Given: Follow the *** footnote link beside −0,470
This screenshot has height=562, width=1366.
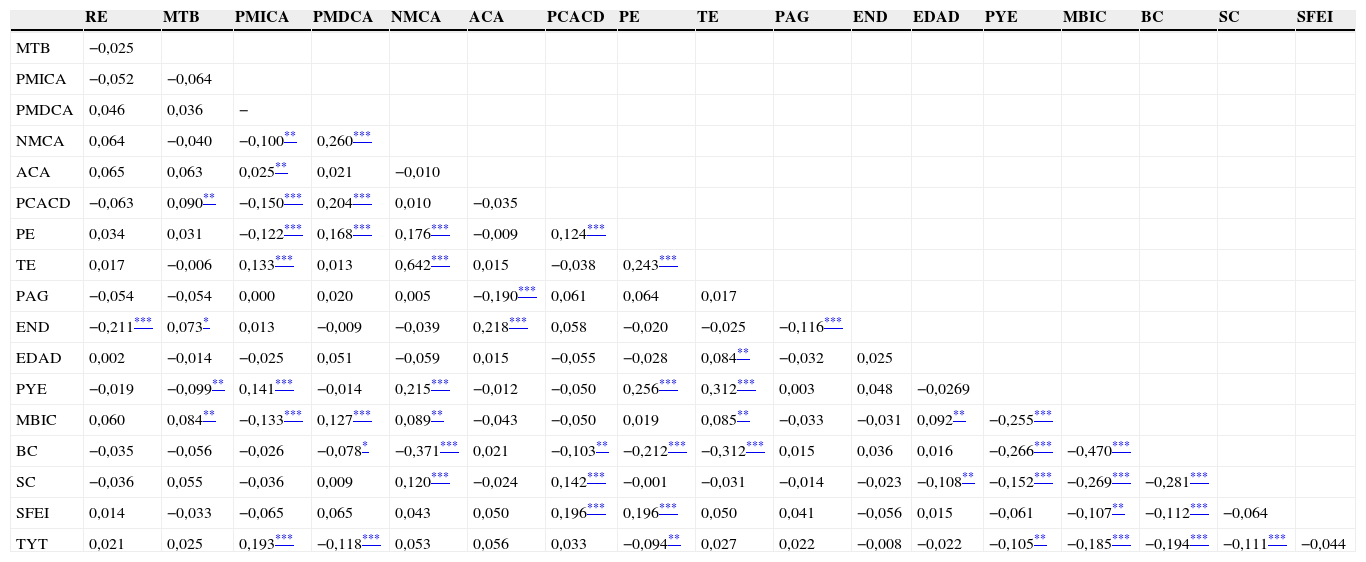Looking at the screenshot, I should click(x=1121, y=446).
